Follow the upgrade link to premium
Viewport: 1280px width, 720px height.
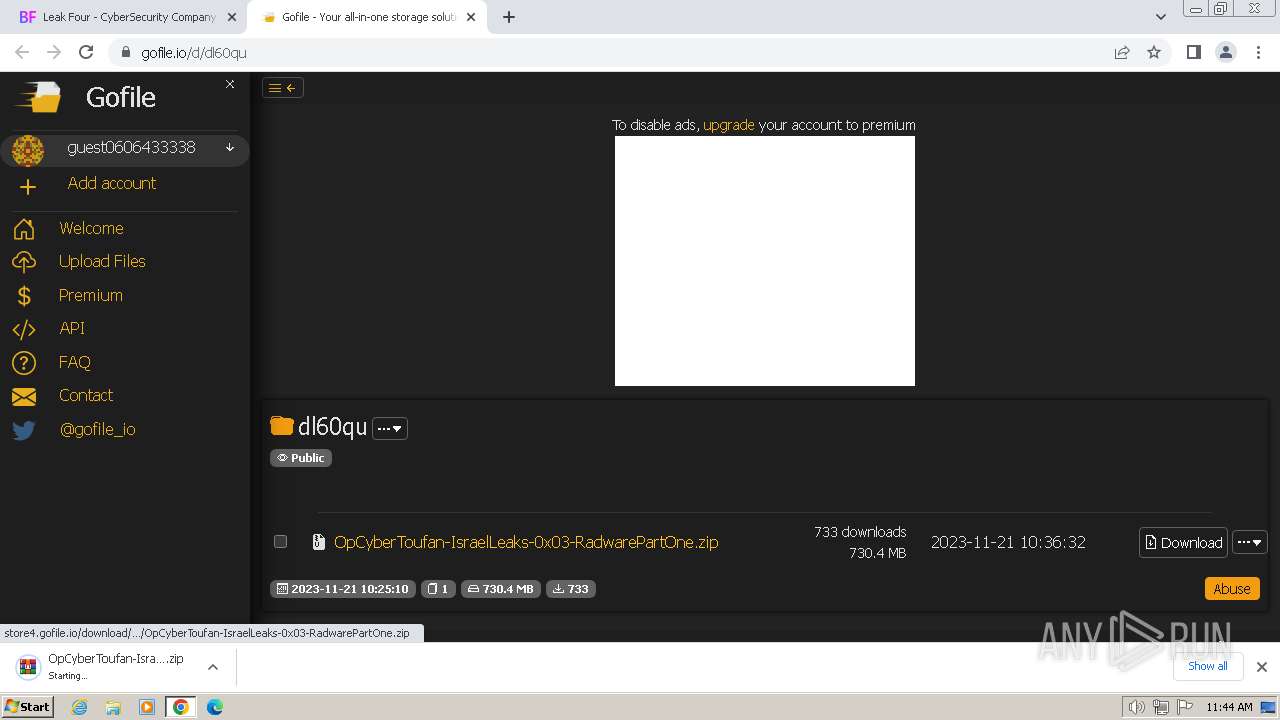729,125
